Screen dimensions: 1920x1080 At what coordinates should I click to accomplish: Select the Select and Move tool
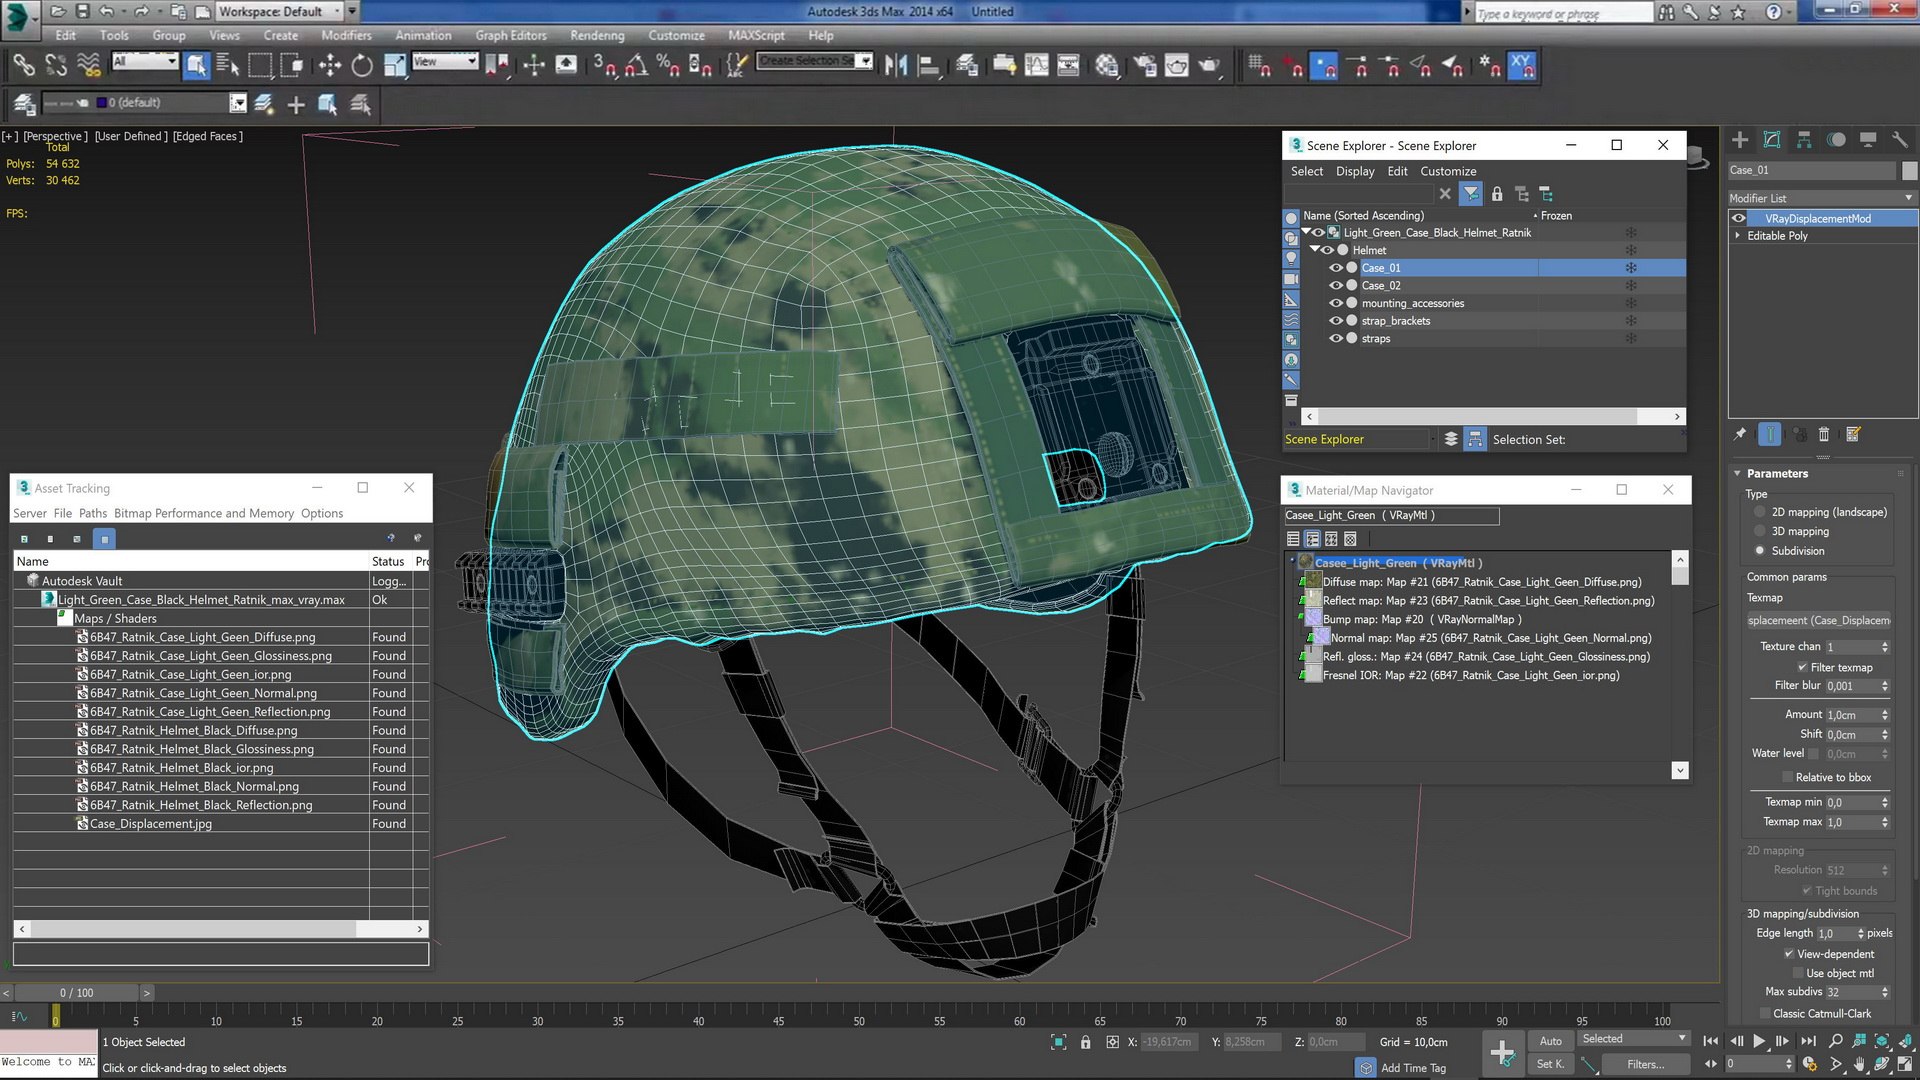pos(330,66)
